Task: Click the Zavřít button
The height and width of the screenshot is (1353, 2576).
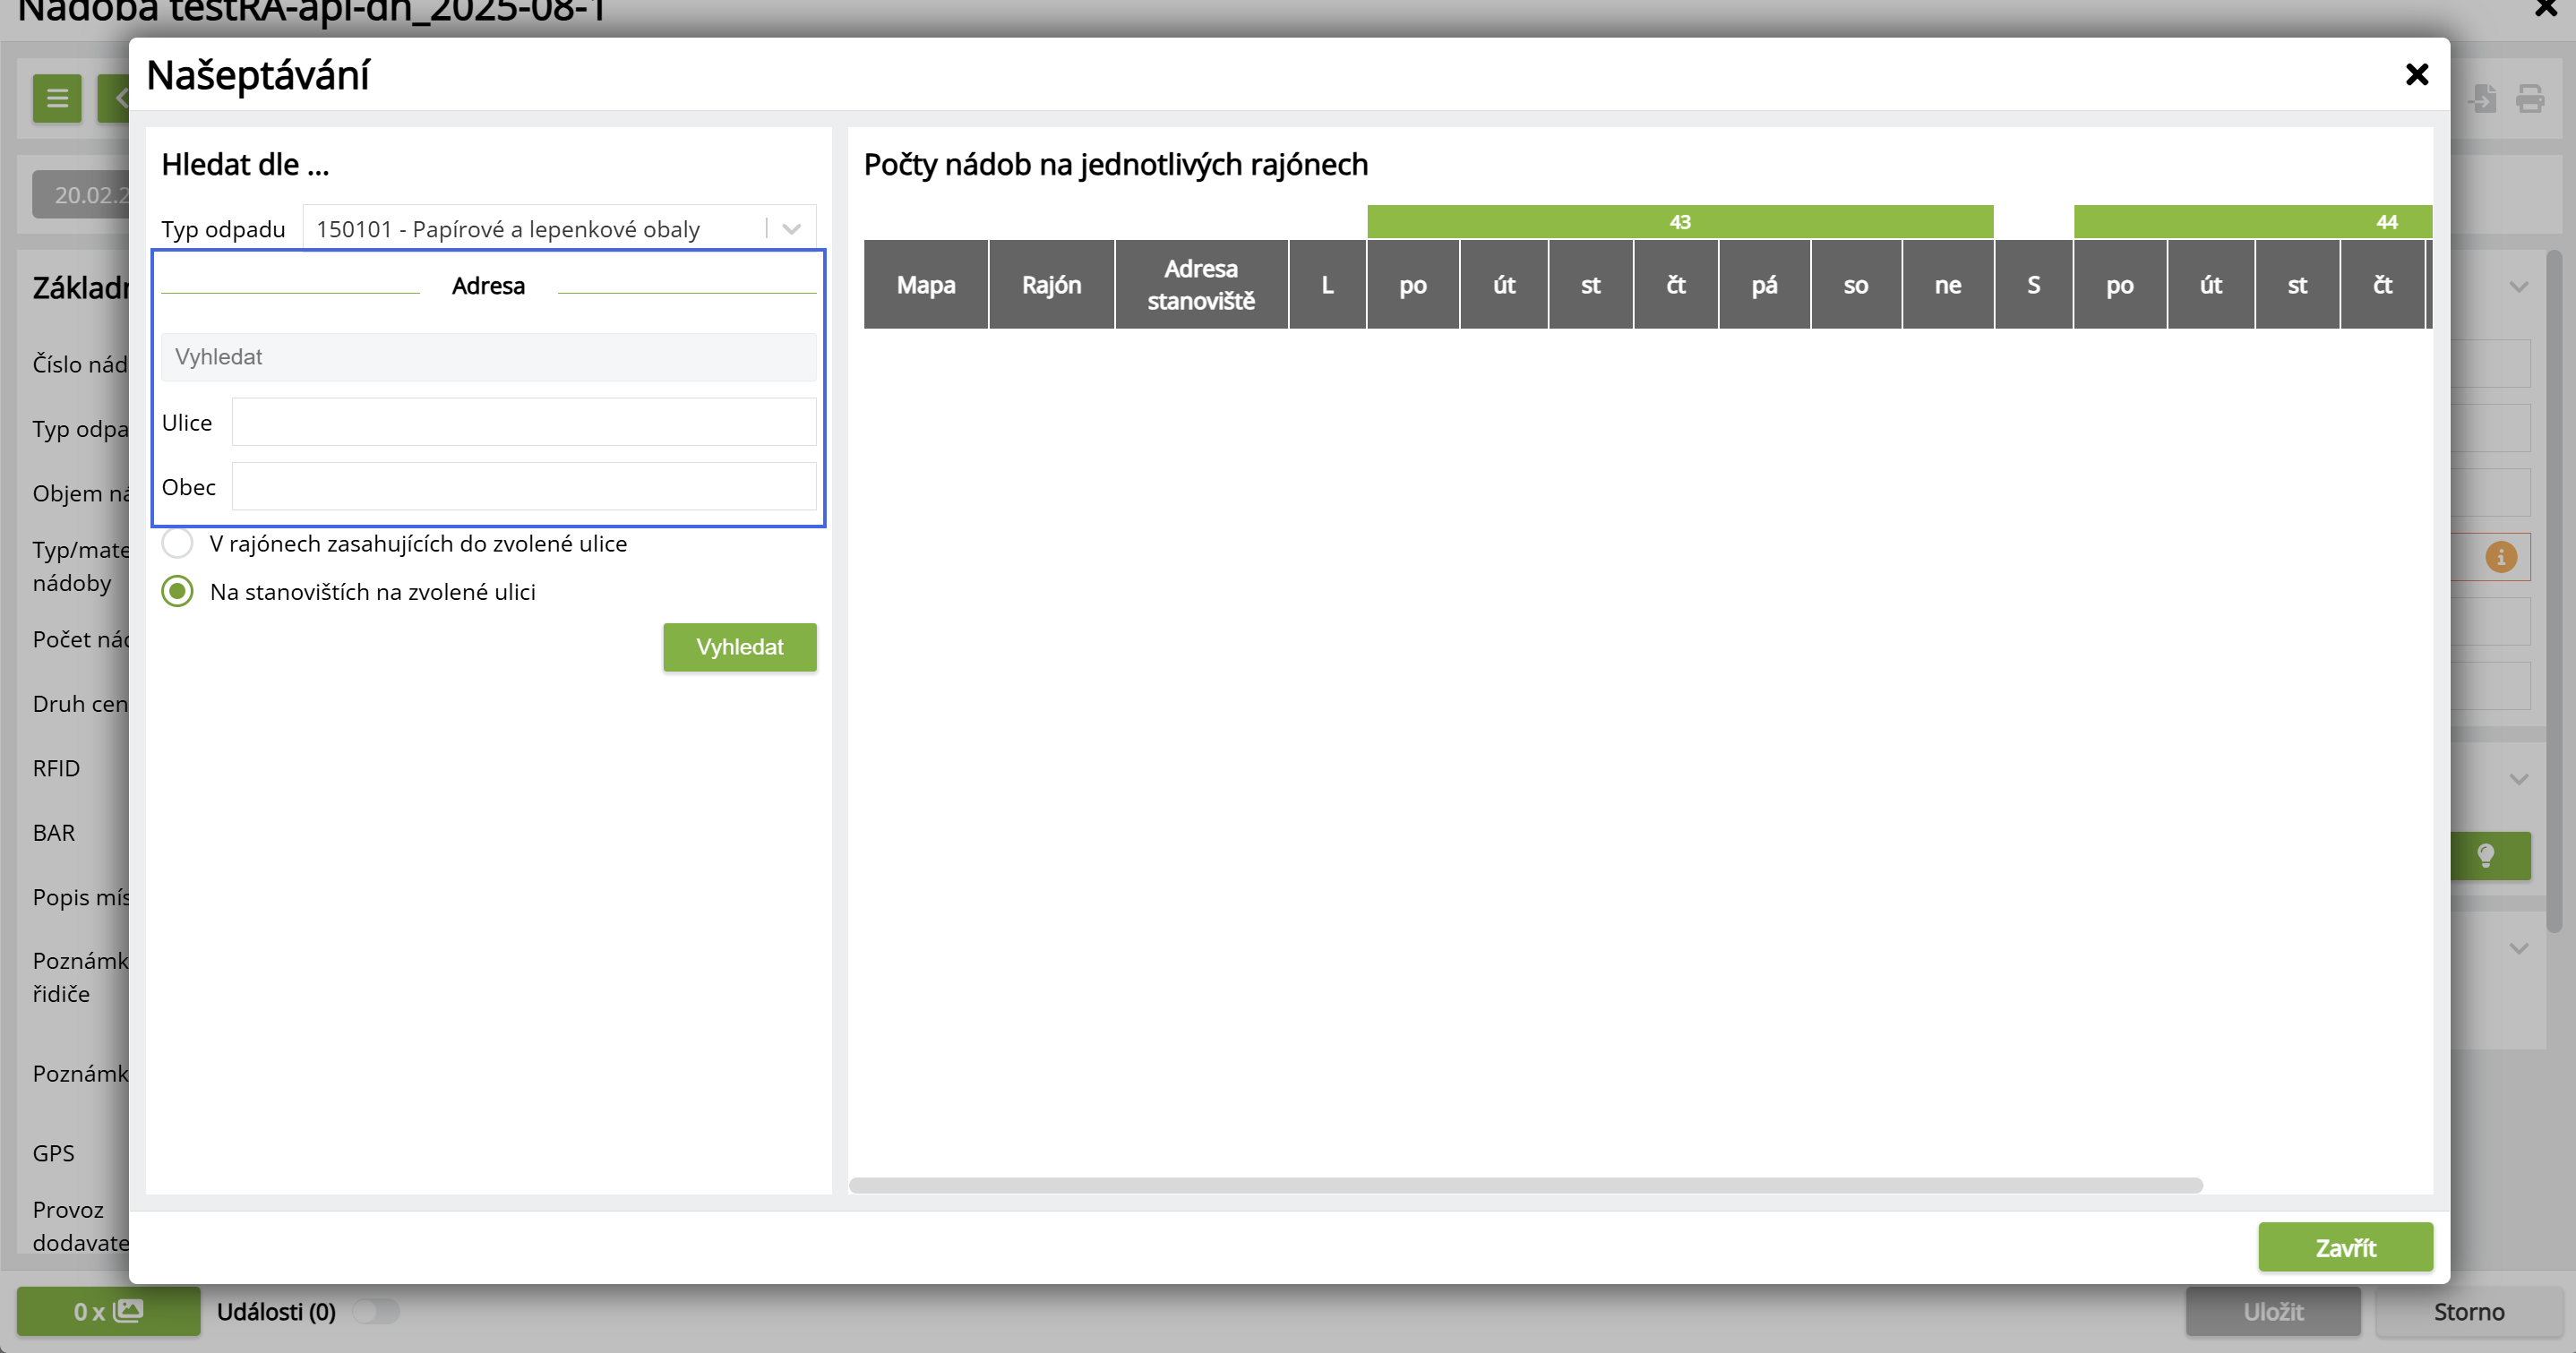Action: pyautogui.click(x=2344, y=1247)
